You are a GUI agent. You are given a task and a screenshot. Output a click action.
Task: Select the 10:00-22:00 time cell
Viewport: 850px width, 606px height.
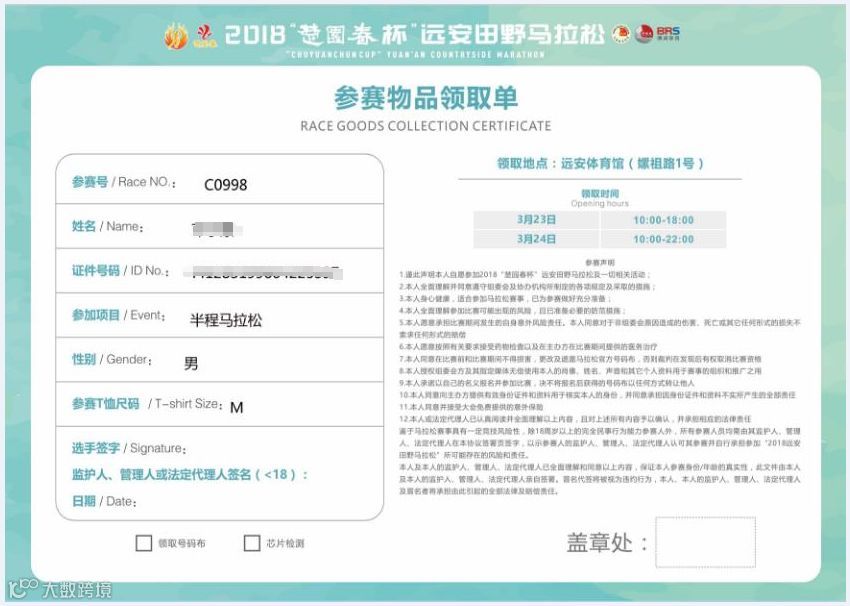pos(664,239)
